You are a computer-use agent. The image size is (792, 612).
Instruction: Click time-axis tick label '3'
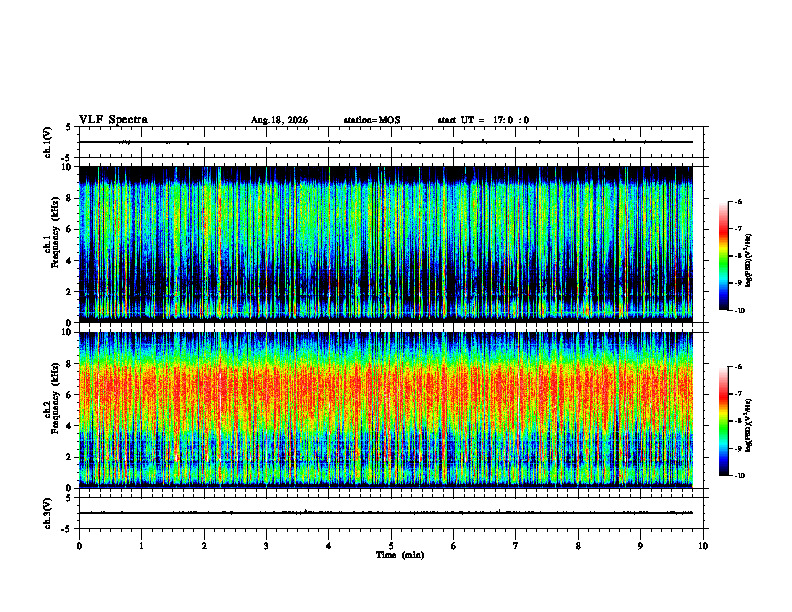click(x=266, y=546)
